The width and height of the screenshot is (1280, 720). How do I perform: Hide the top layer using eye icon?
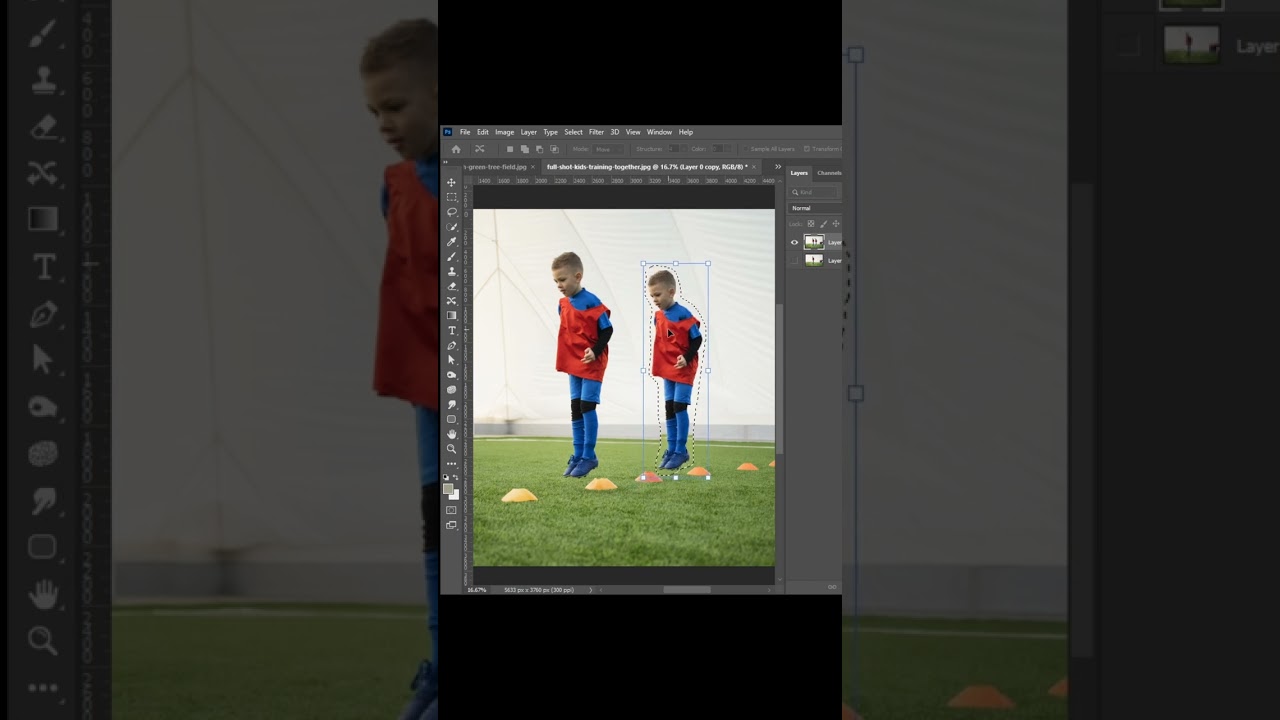(795, 242)
